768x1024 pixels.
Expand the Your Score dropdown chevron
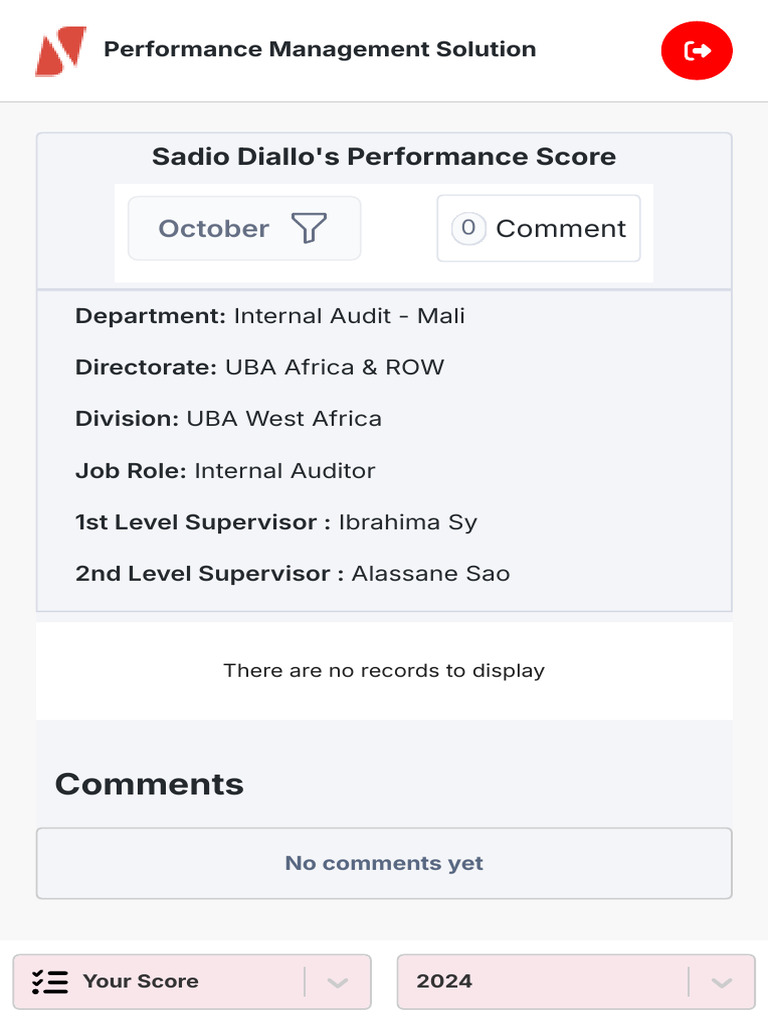coord(337,982)
